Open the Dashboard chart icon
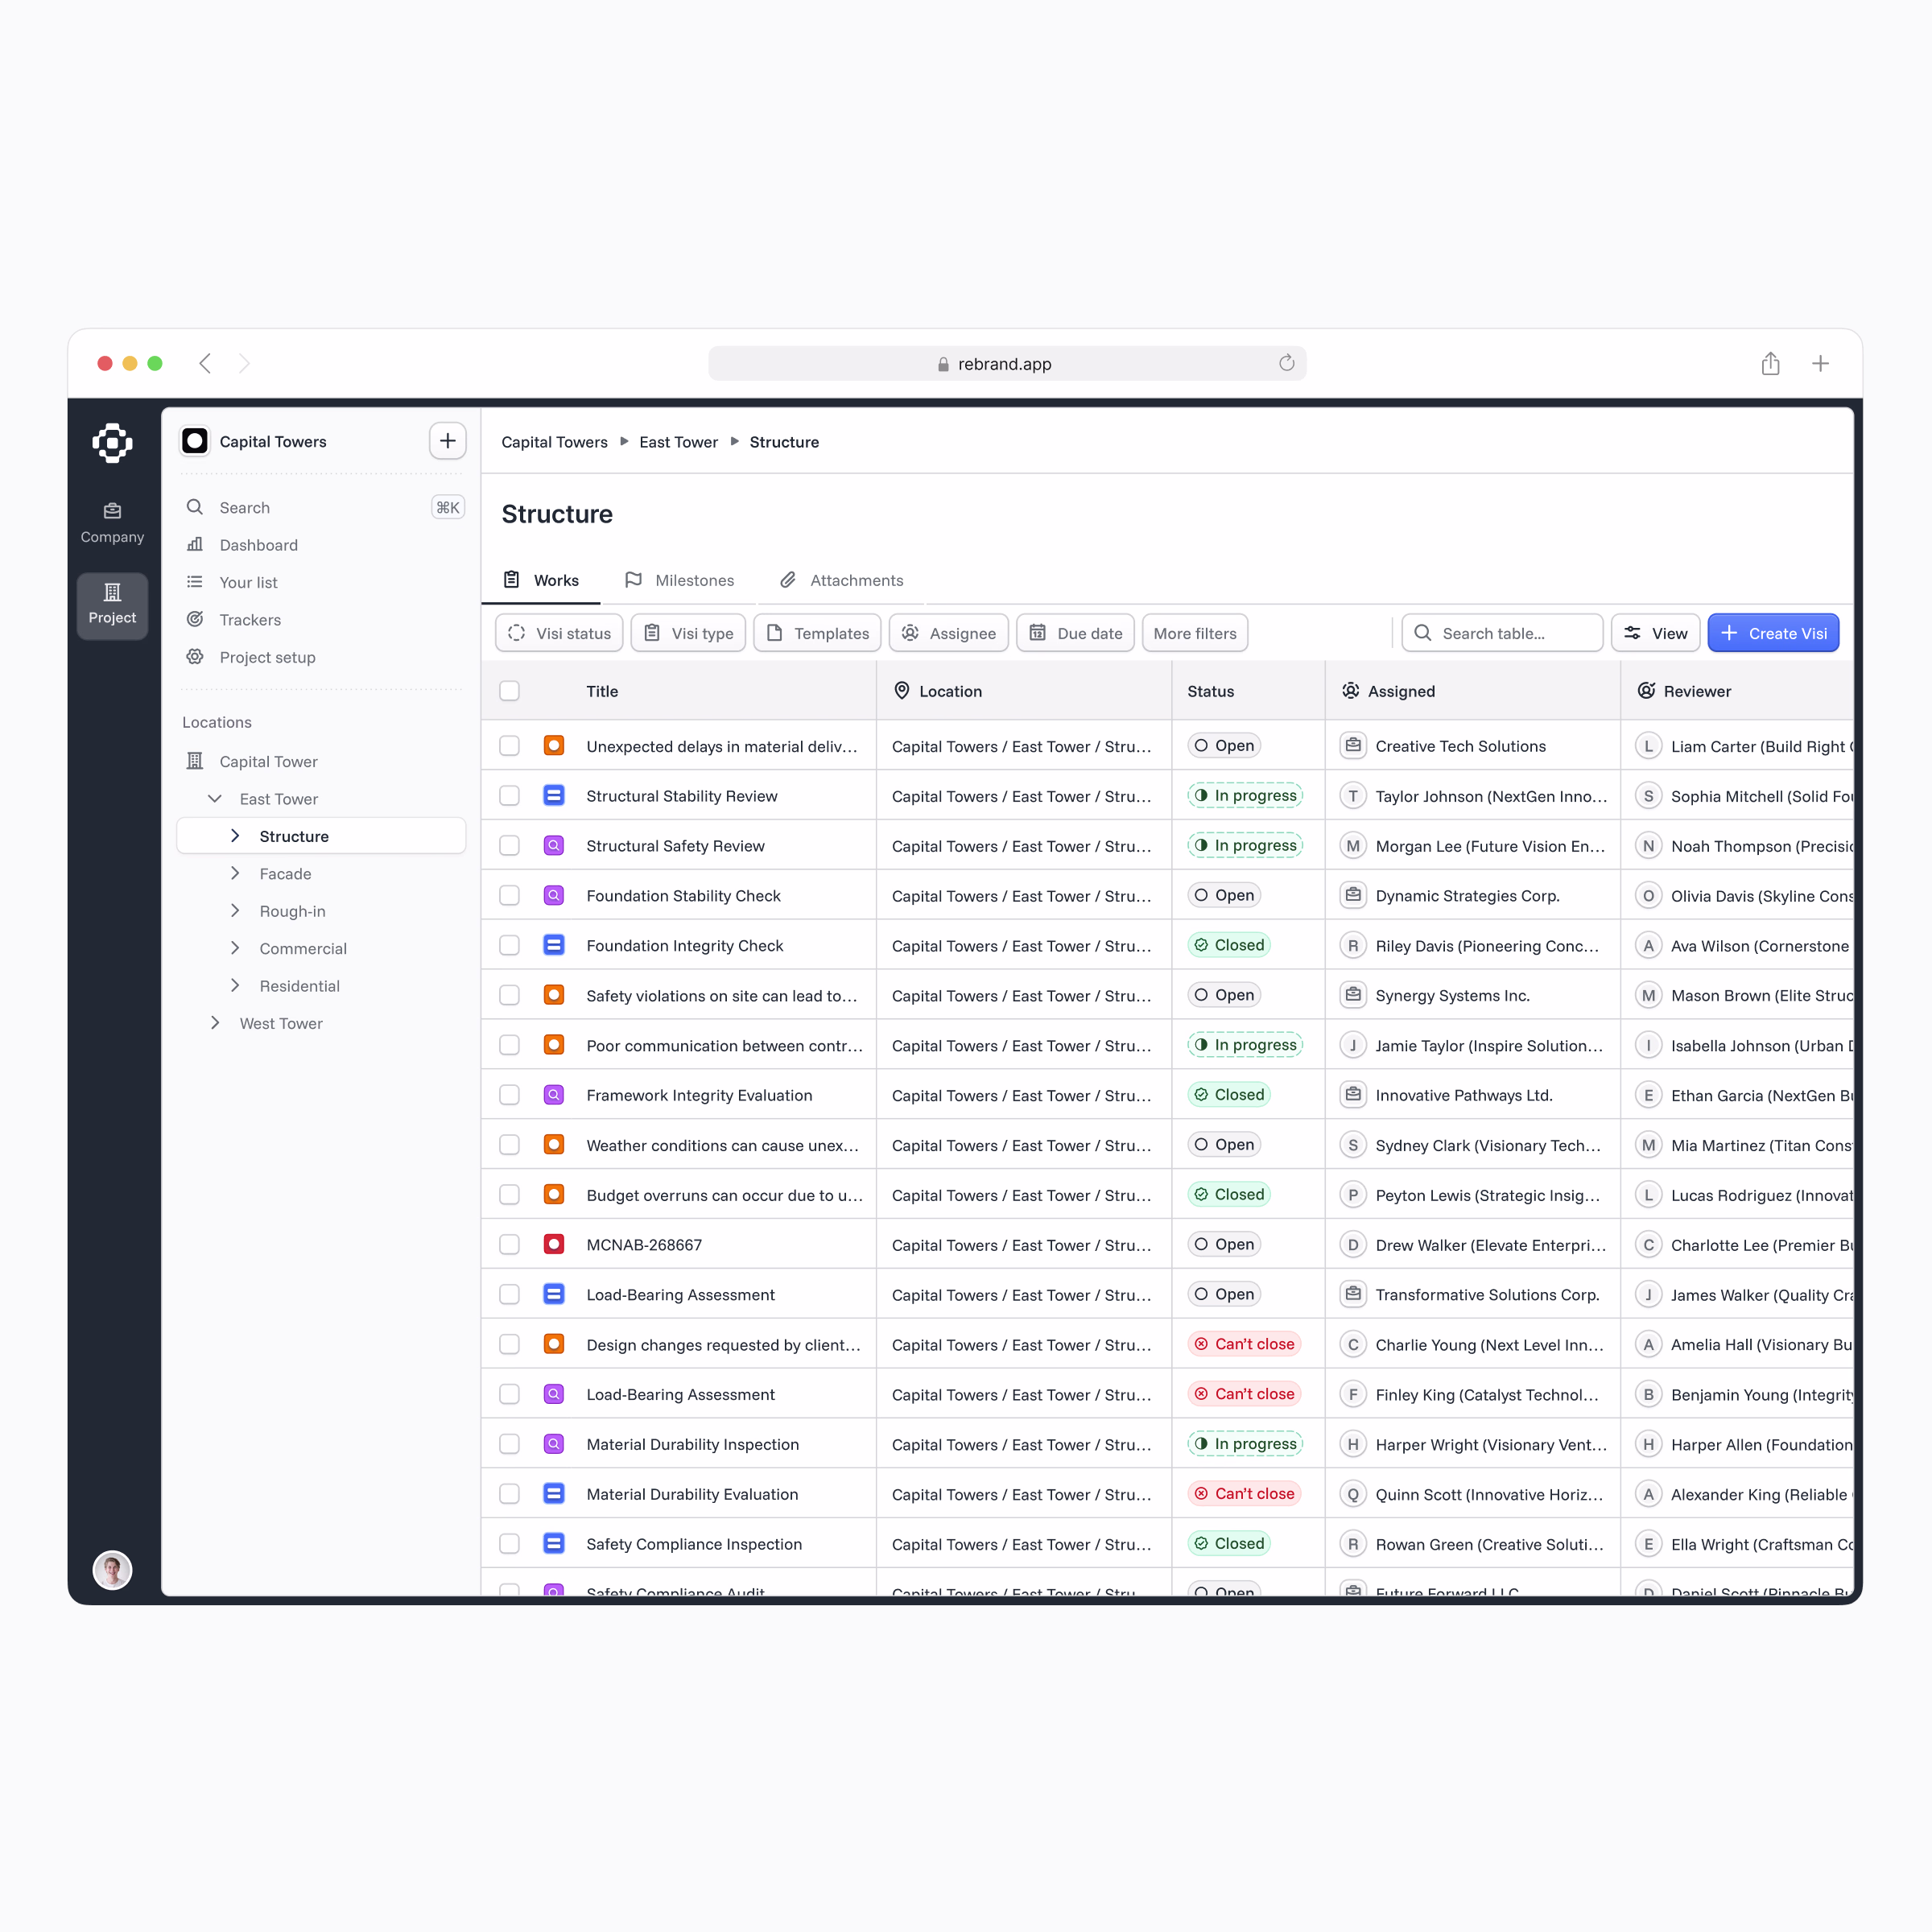Image resolution: width=1932 pixels, height=1932 pixels. tap(195, 545)
